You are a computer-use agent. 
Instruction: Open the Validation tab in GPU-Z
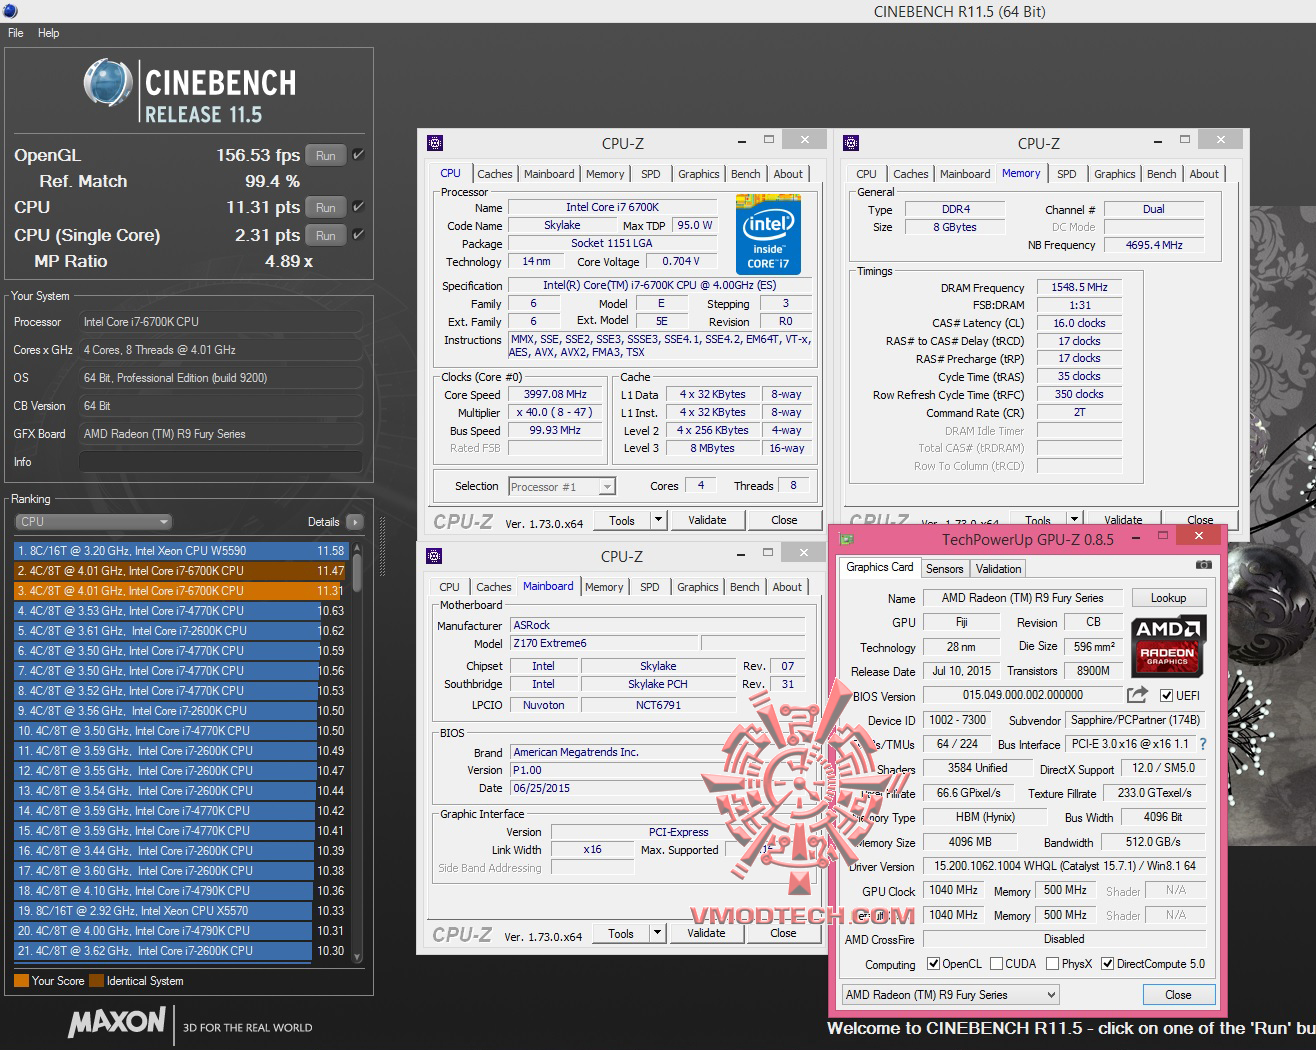[x=999, y=569]
